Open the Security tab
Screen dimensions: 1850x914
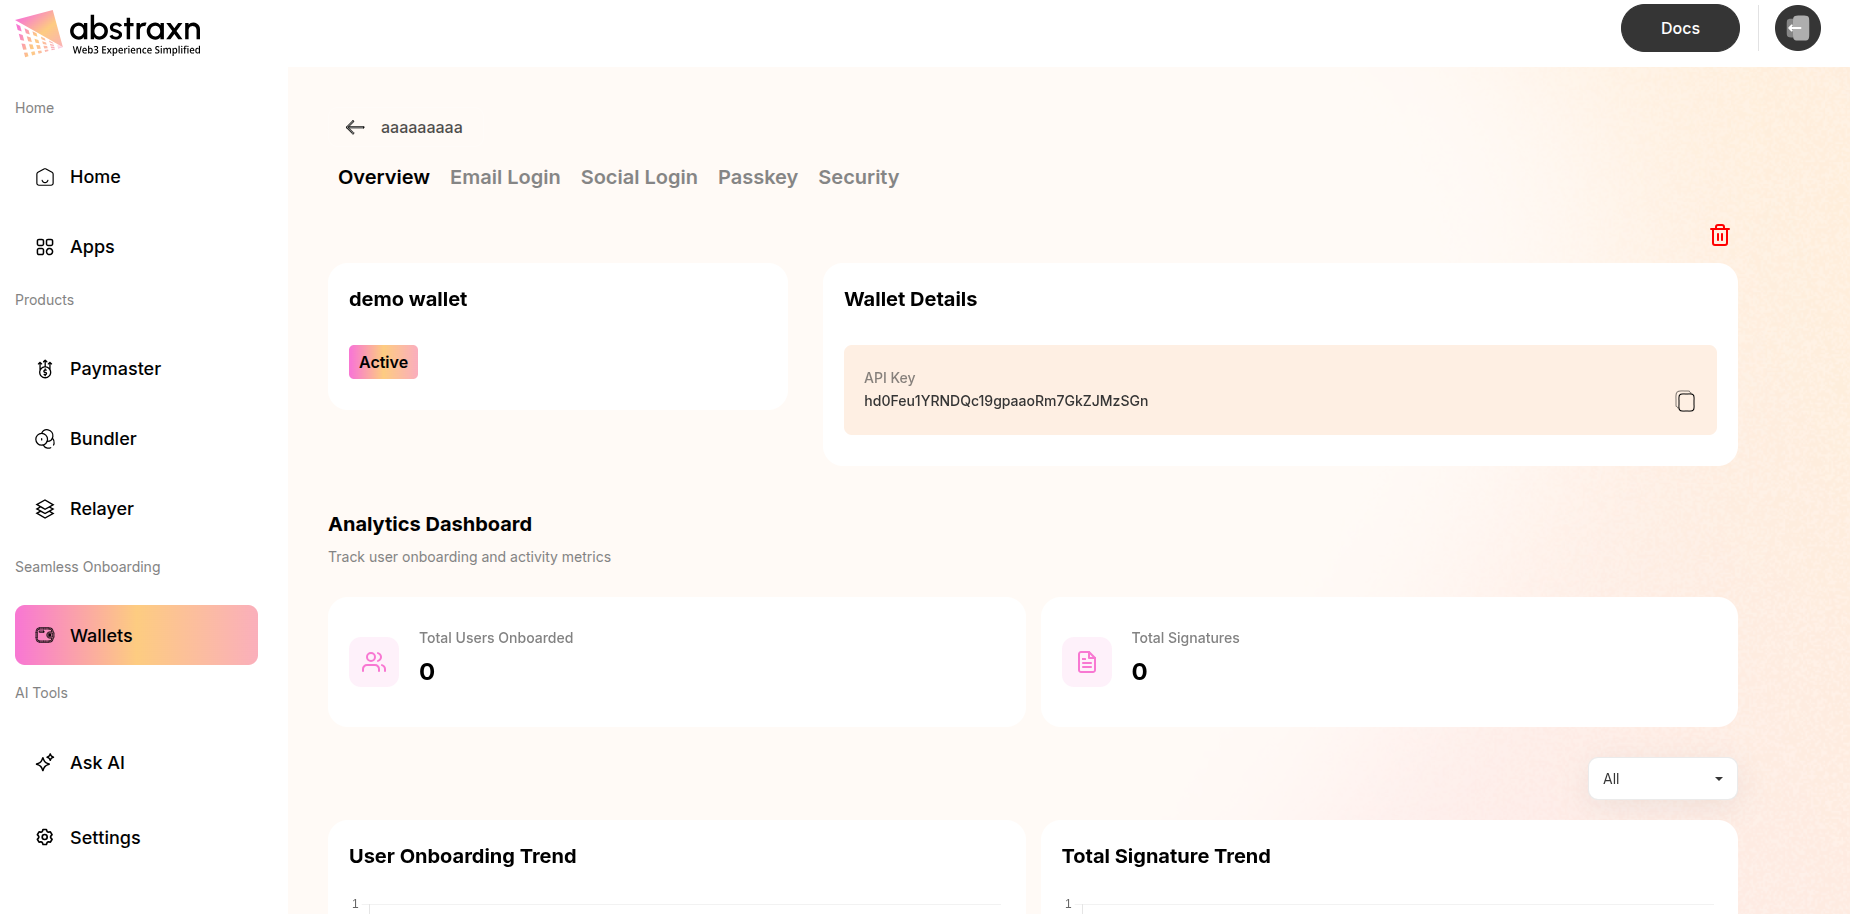click(x=858, y=177)
